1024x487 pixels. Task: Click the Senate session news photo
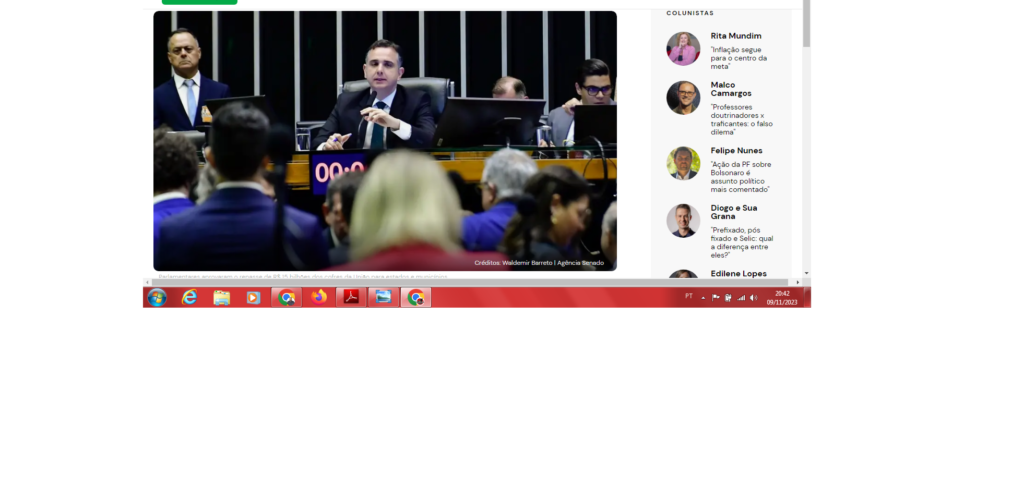click(x=385, y=140)
